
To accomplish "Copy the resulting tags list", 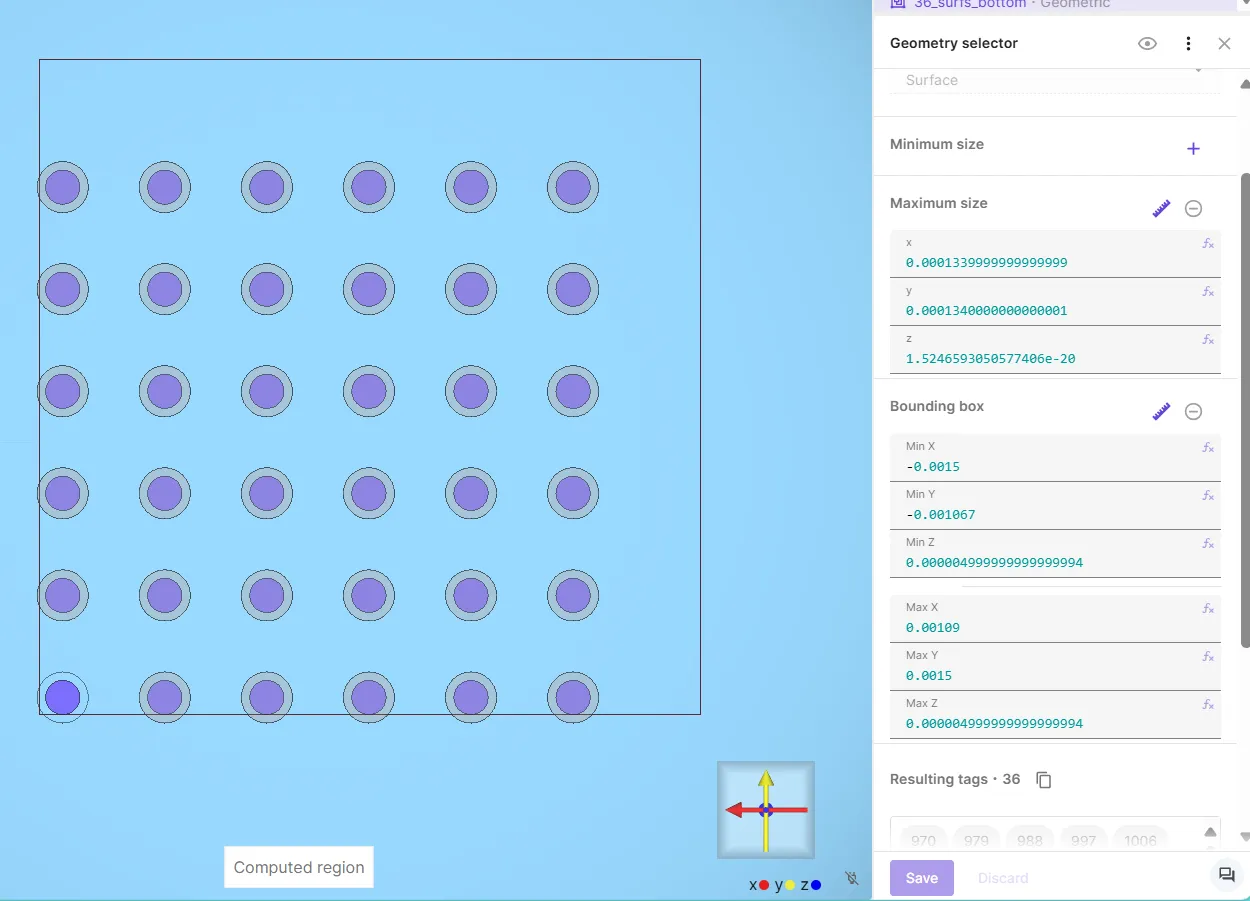I will (1044, 780).
